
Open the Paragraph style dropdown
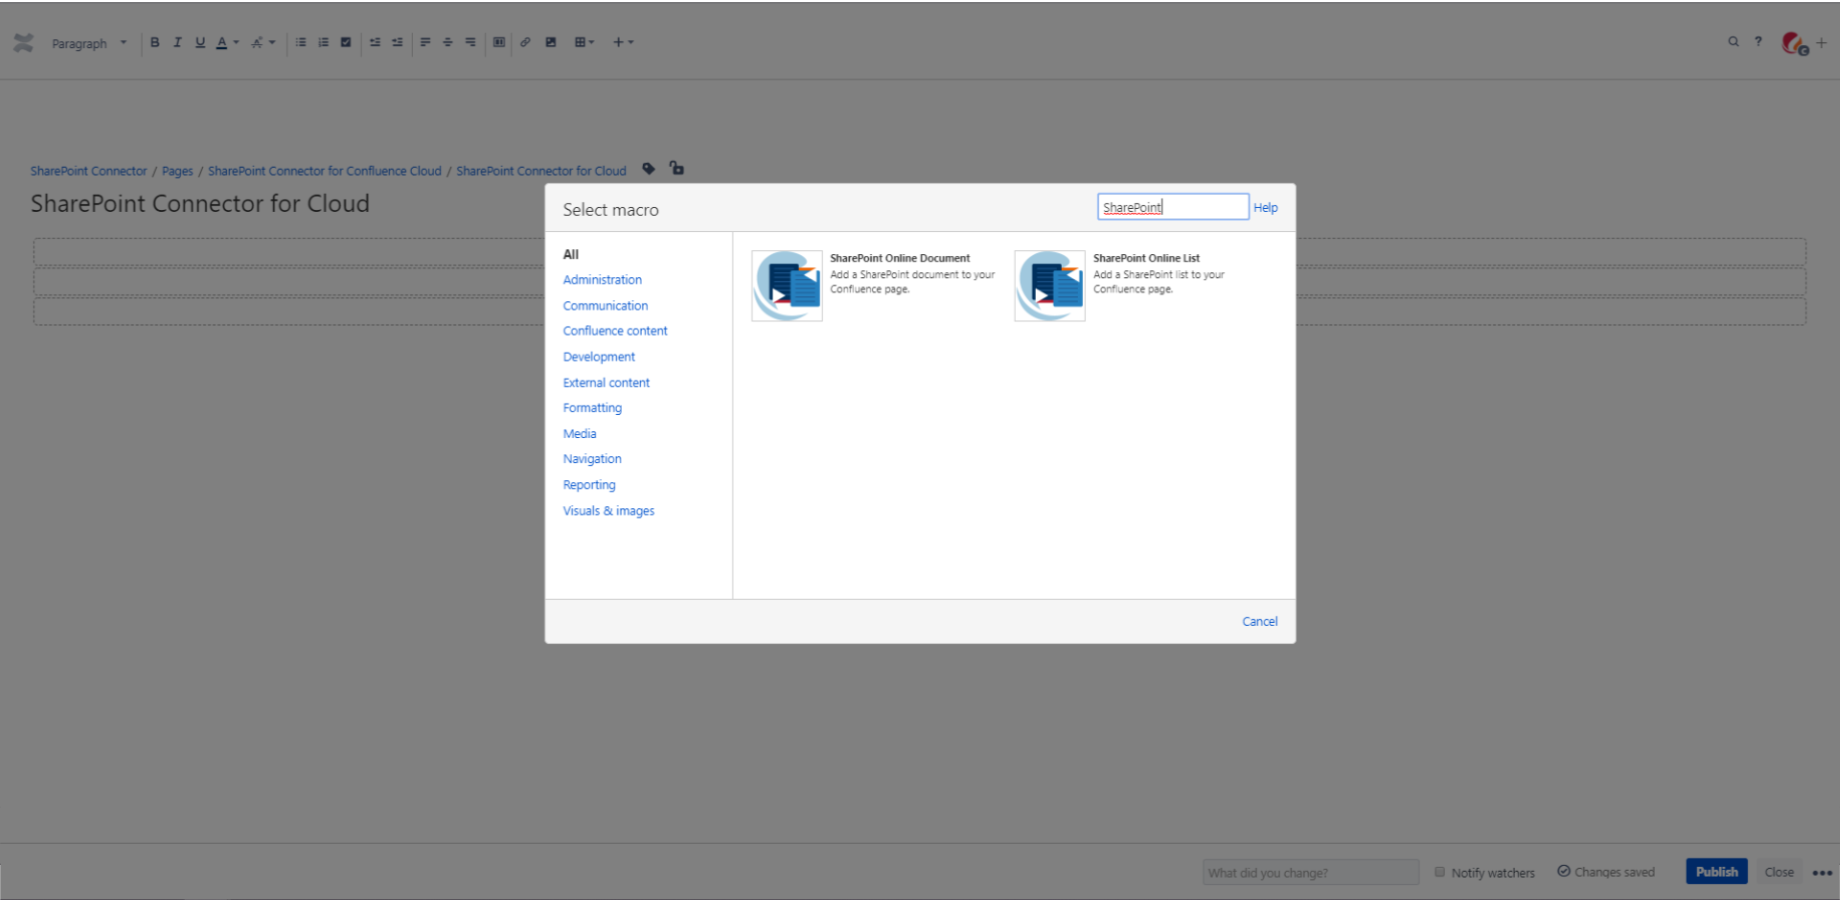pyautogui.click(x=90, y=42)
